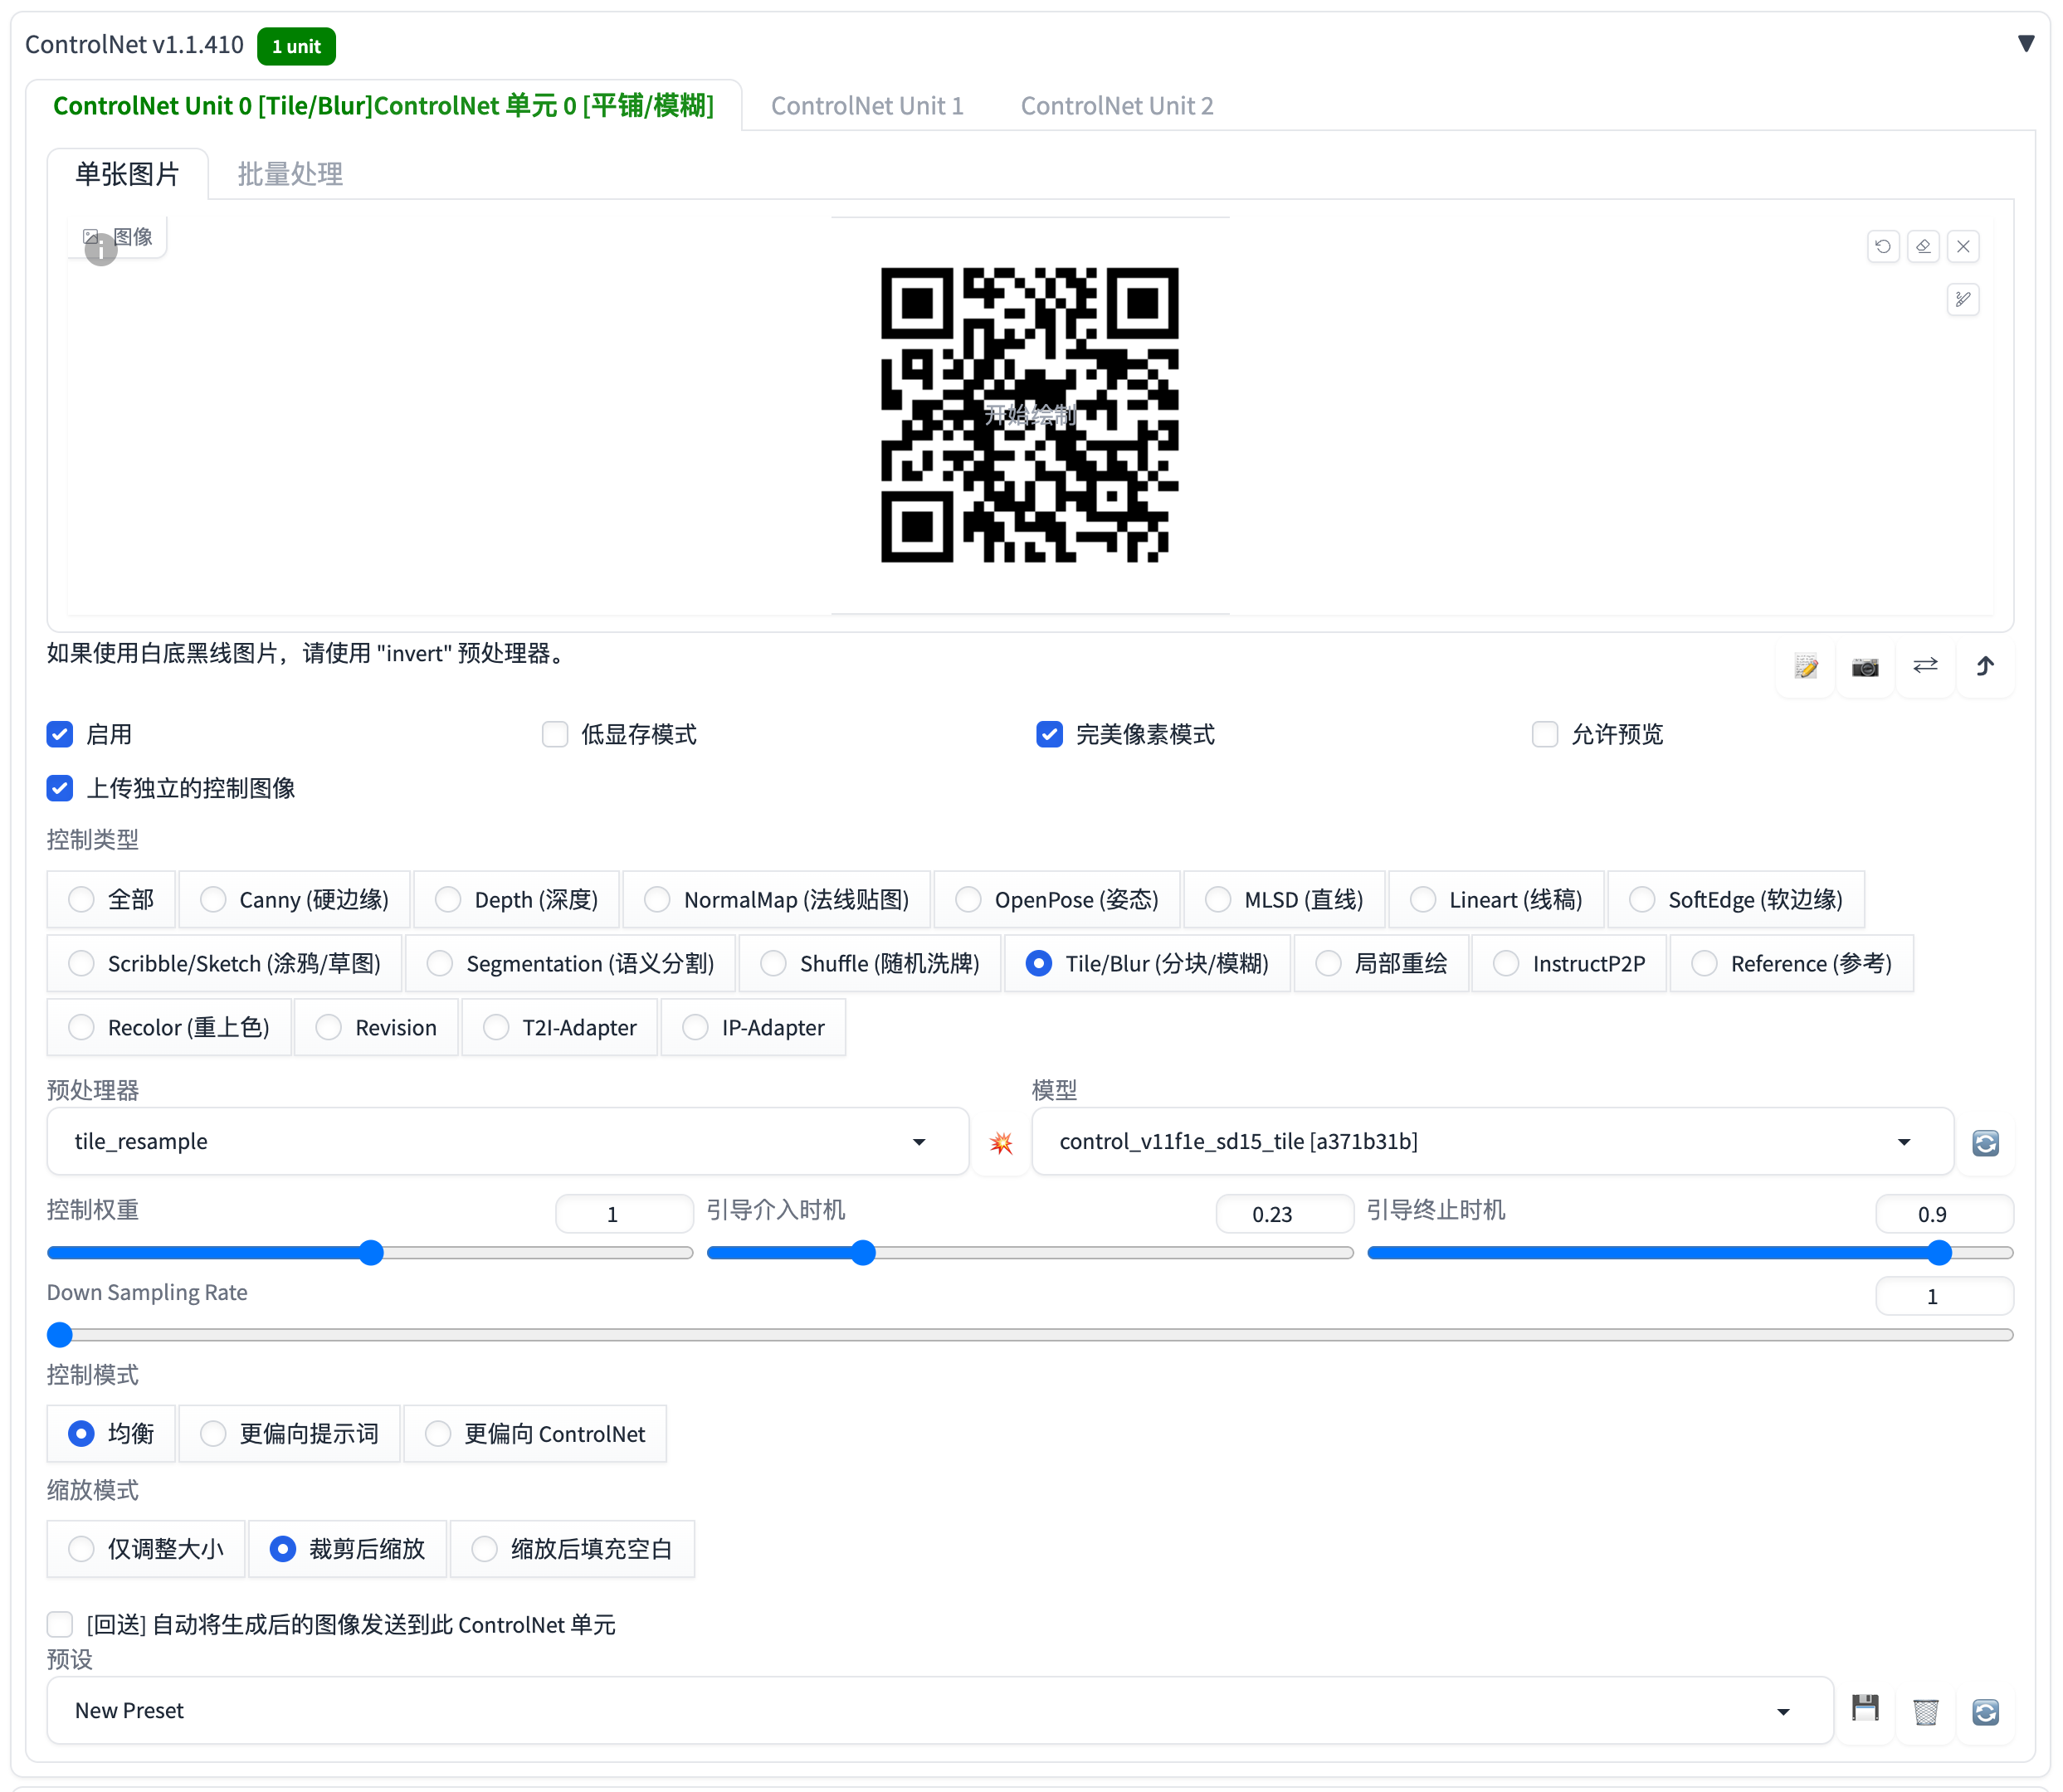Open the brush pen tool icon

tap(1962, 299)
